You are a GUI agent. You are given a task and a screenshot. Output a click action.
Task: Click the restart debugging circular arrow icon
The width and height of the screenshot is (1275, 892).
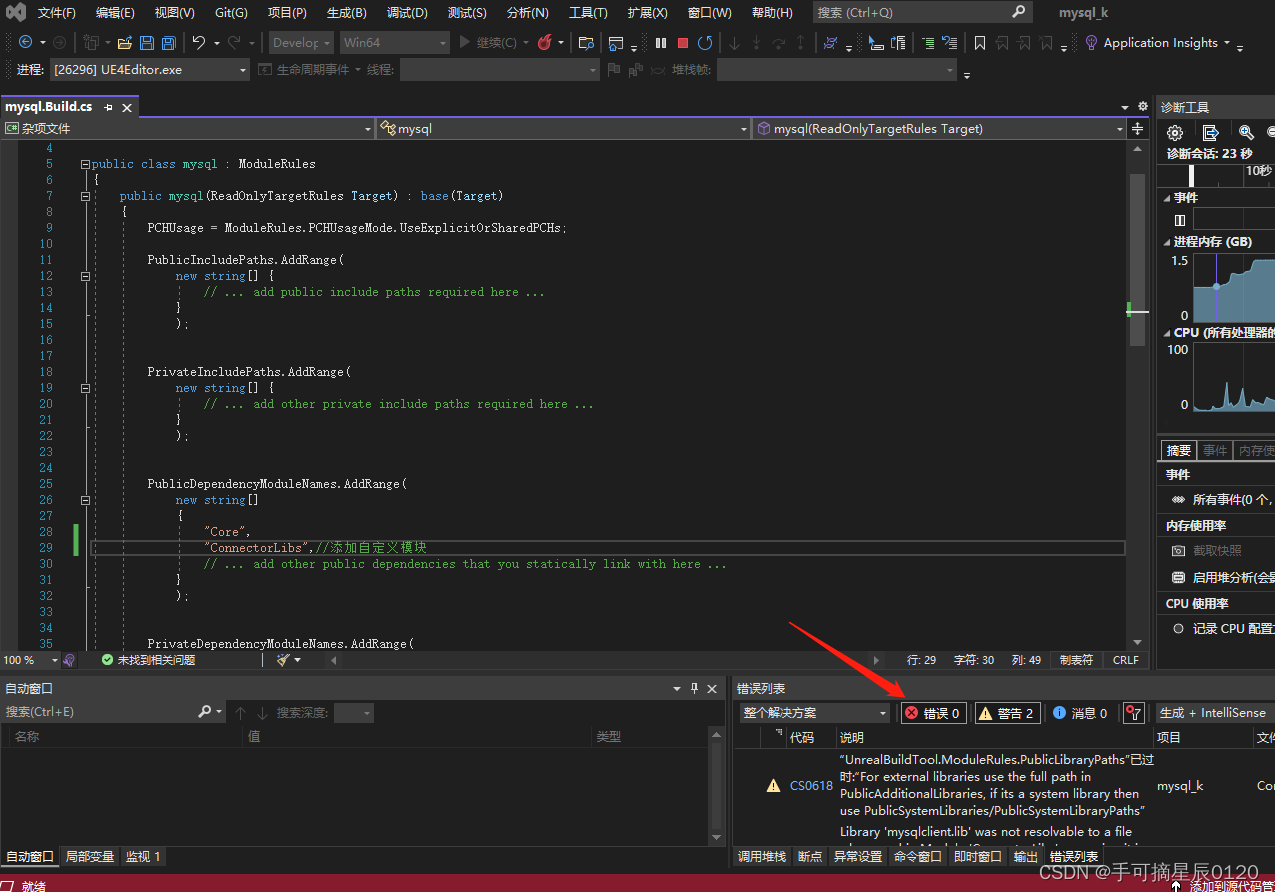click(x=705, y=43)
